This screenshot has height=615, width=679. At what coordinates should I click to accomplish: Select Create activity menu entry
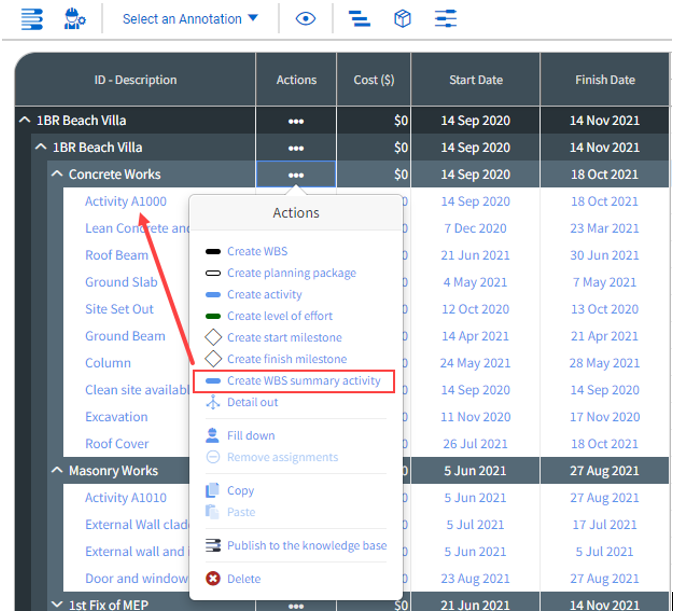coord(265,295)
